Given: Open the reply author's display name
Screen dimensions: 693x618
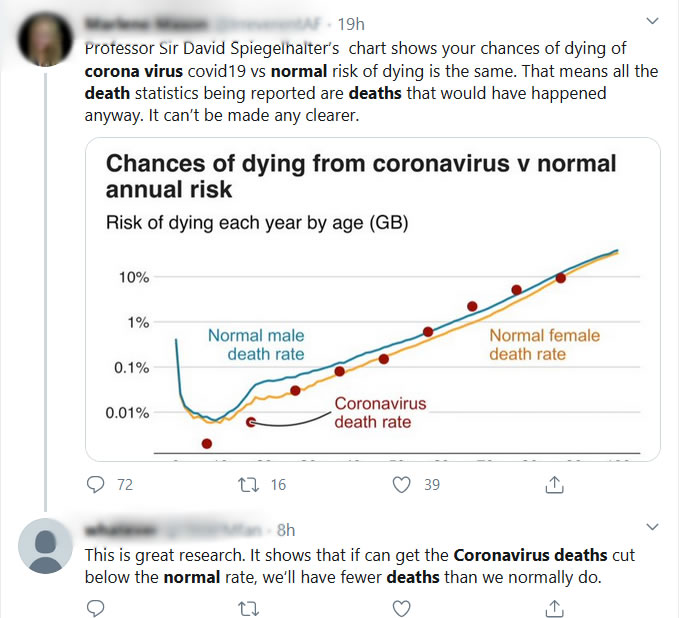Looking at the screenshot, I should [120, 529].
